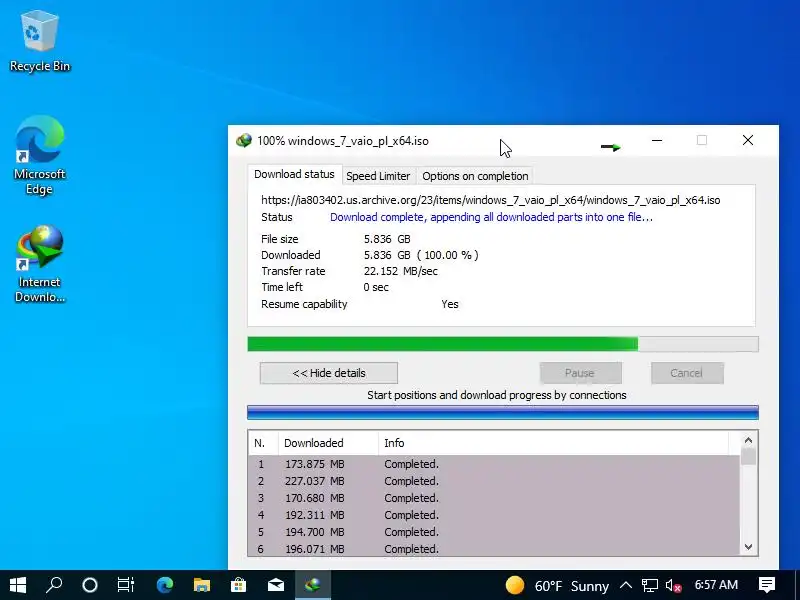Select connection row with 227.037 MB
Screen dimensions: 800x600
coord(494,481)
